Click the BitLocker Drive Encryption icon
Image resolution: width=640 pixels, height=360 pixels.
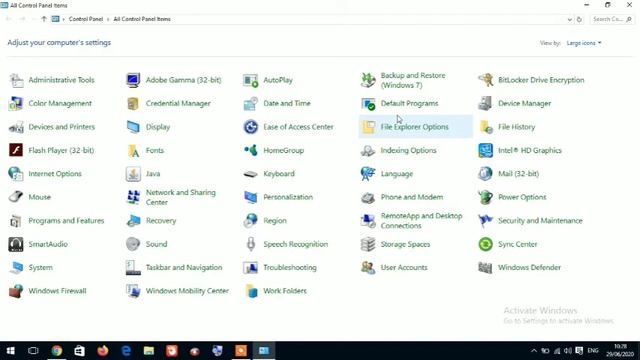(x=485, y=80)
